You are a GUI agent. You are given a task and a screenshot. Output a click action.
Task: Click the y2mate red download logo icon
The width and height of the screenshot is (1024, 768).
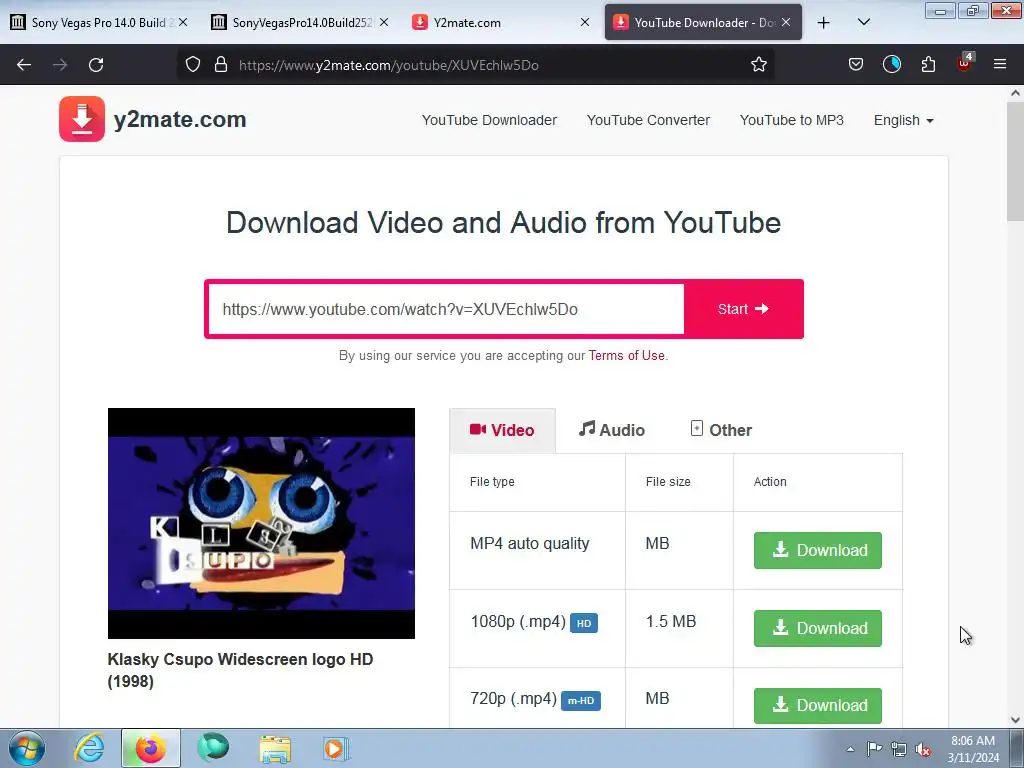[x=82, y=119]
